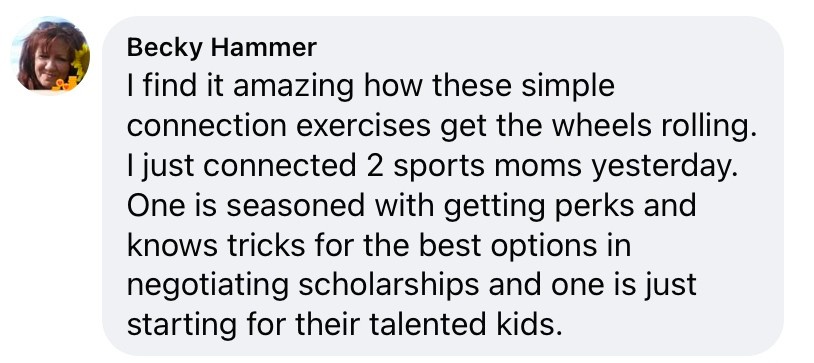
Task: Open Becky Hammer's profile picture
Action: (50, 55)
